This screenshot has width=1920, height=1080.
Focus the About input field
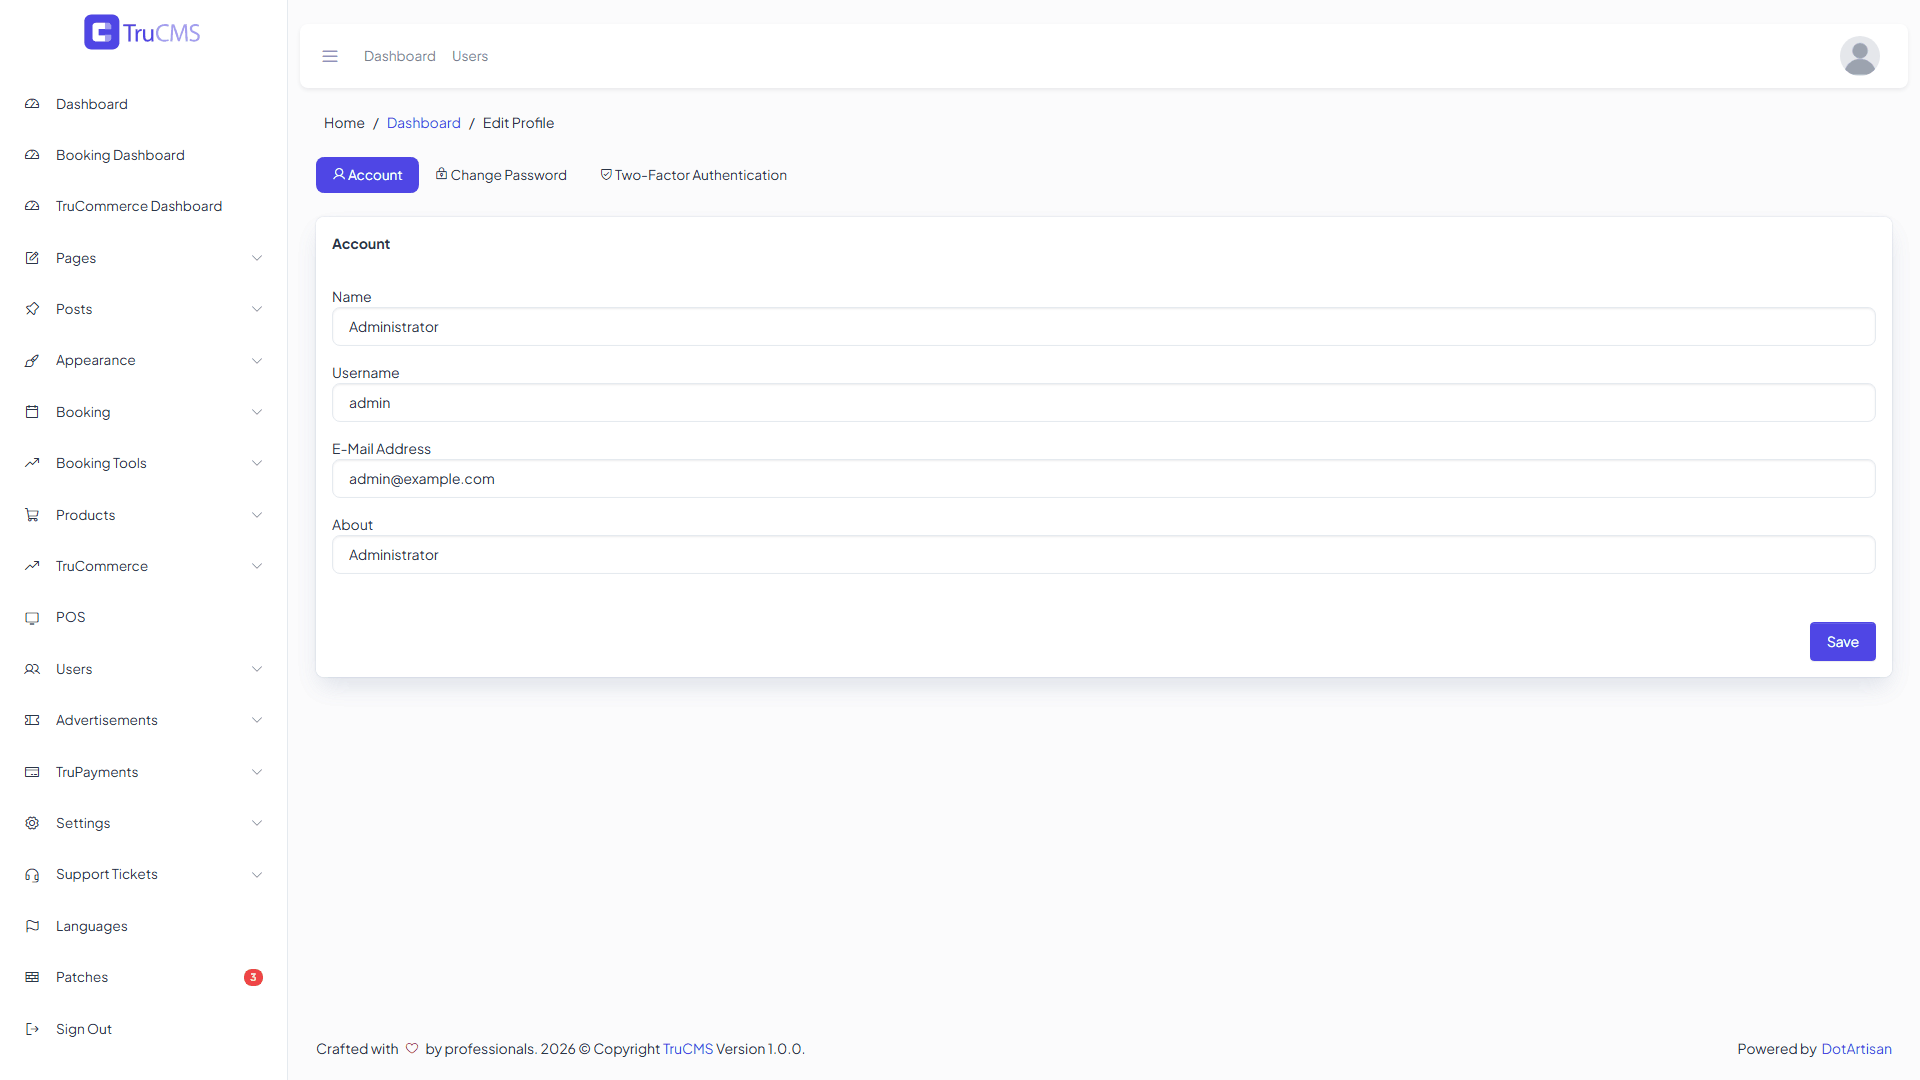pyautogui.click(x=1103, y=555)
